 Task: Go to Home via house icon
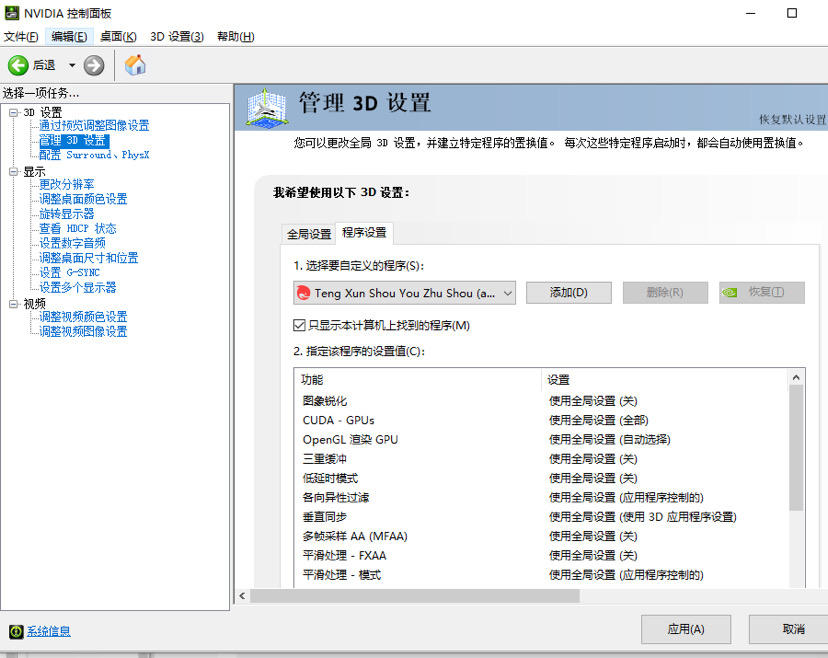[x=135, y=65]
